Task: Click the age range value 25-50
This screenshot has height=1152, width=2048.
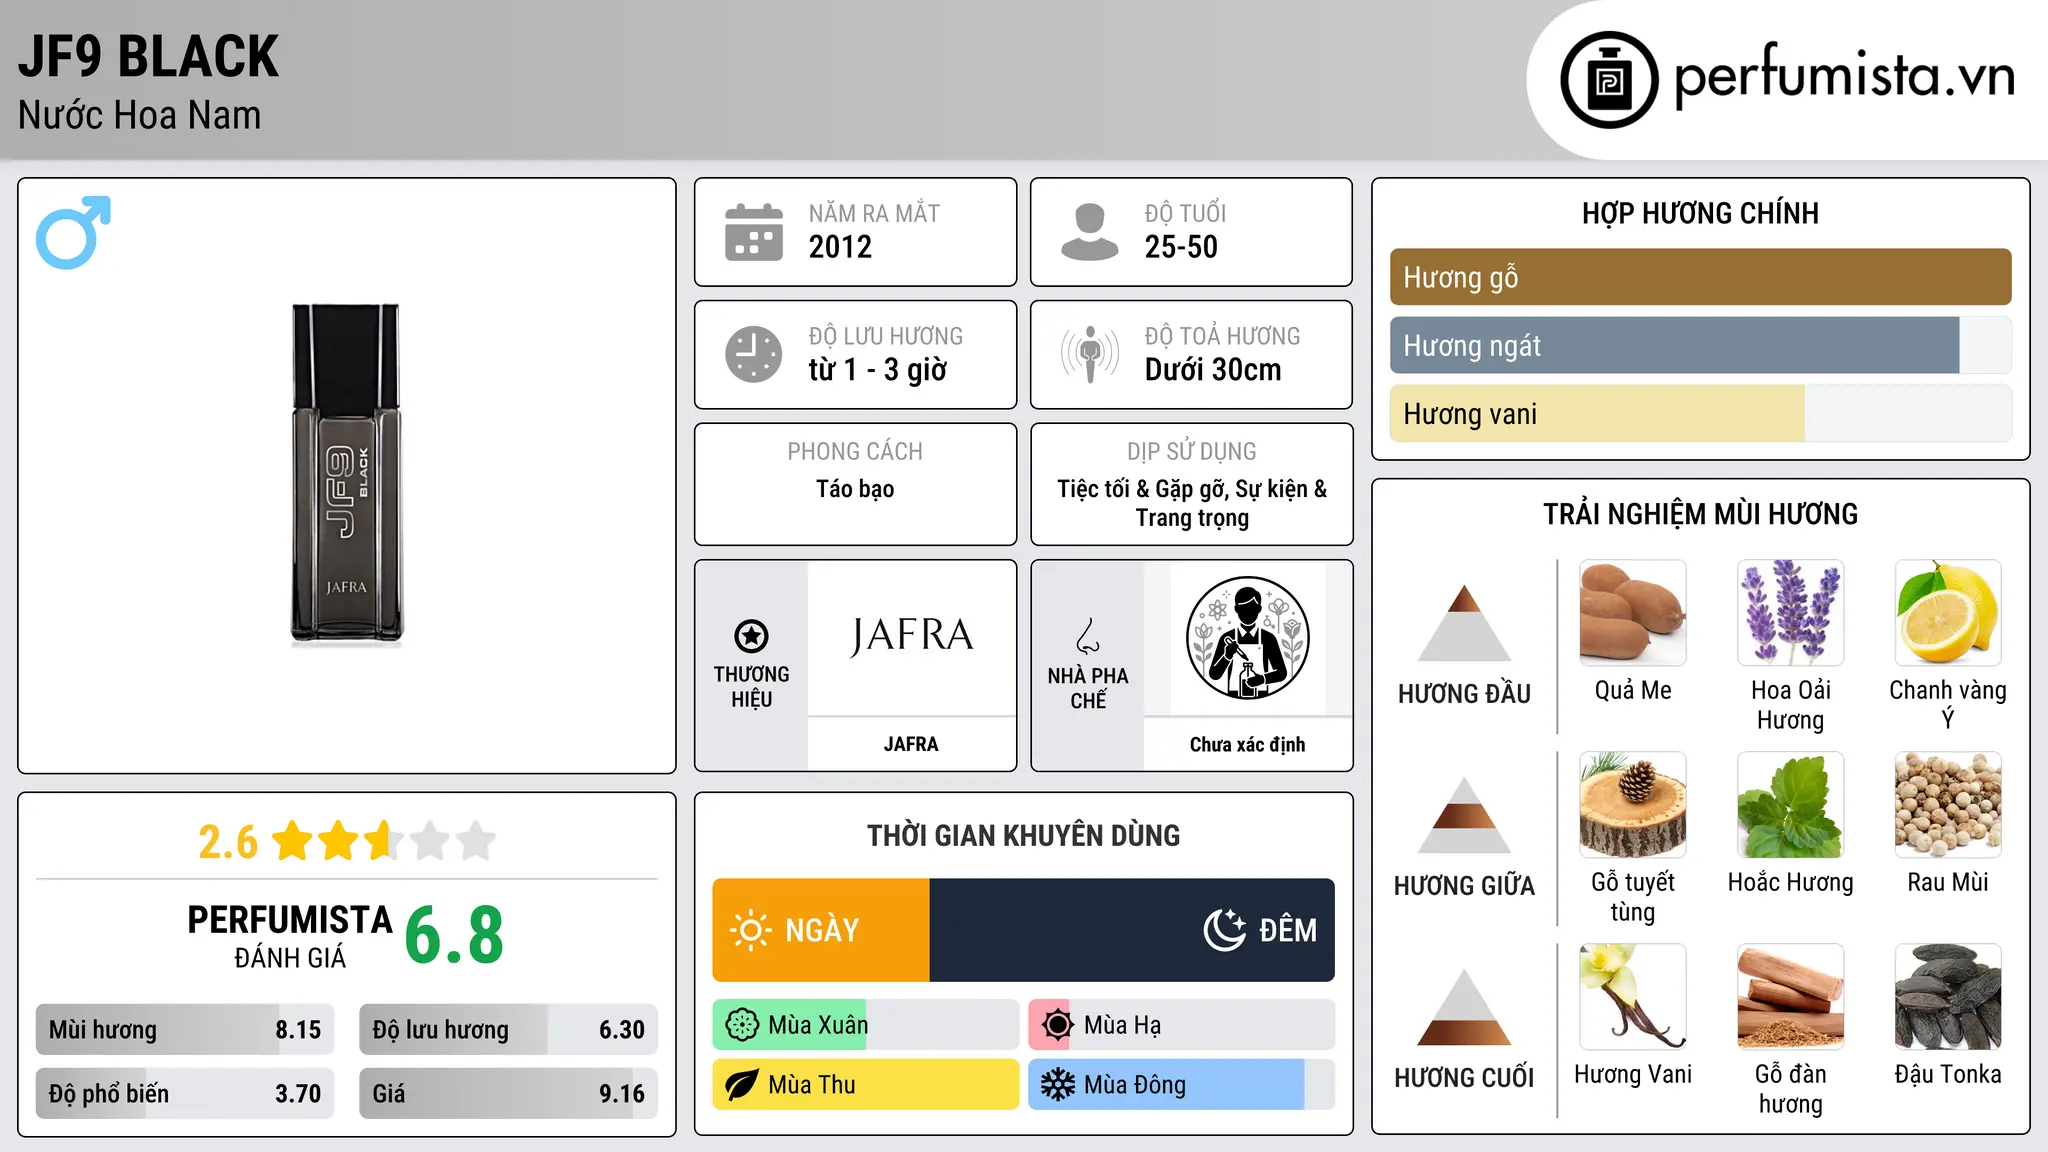Action: (x=1181, y=247)
